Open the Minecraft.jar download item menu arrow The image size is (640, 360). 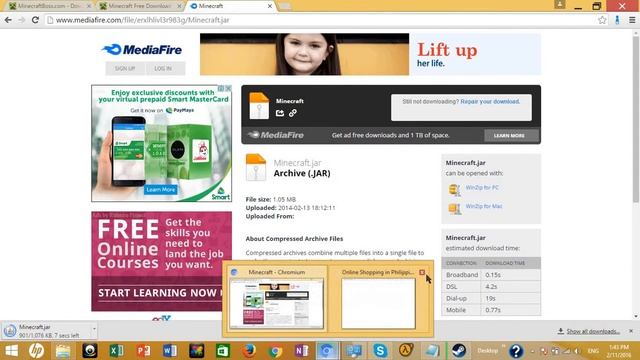click(94, 329)
